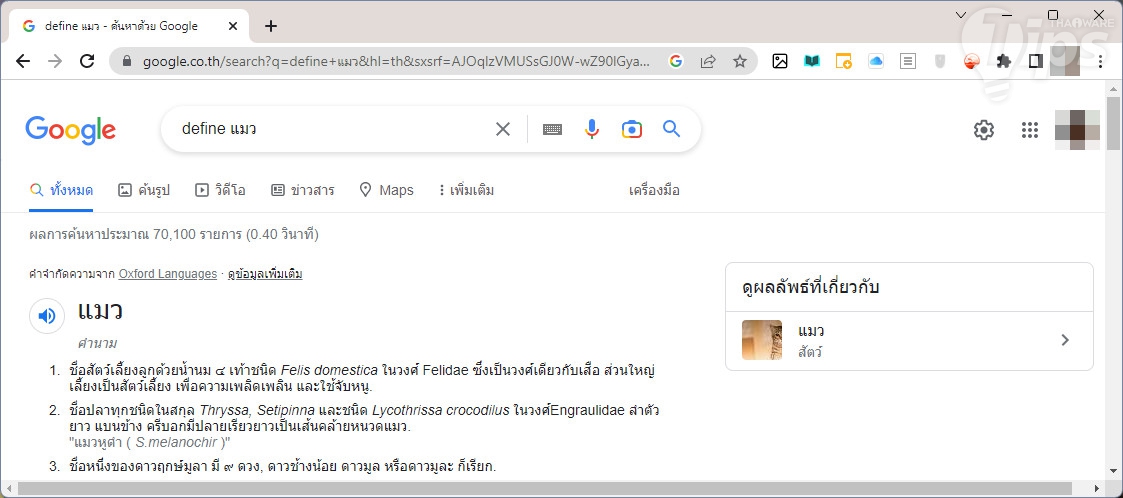Open Google account avatar on page
This screenshot has width=1123, height=498.
coord(1077,130)
